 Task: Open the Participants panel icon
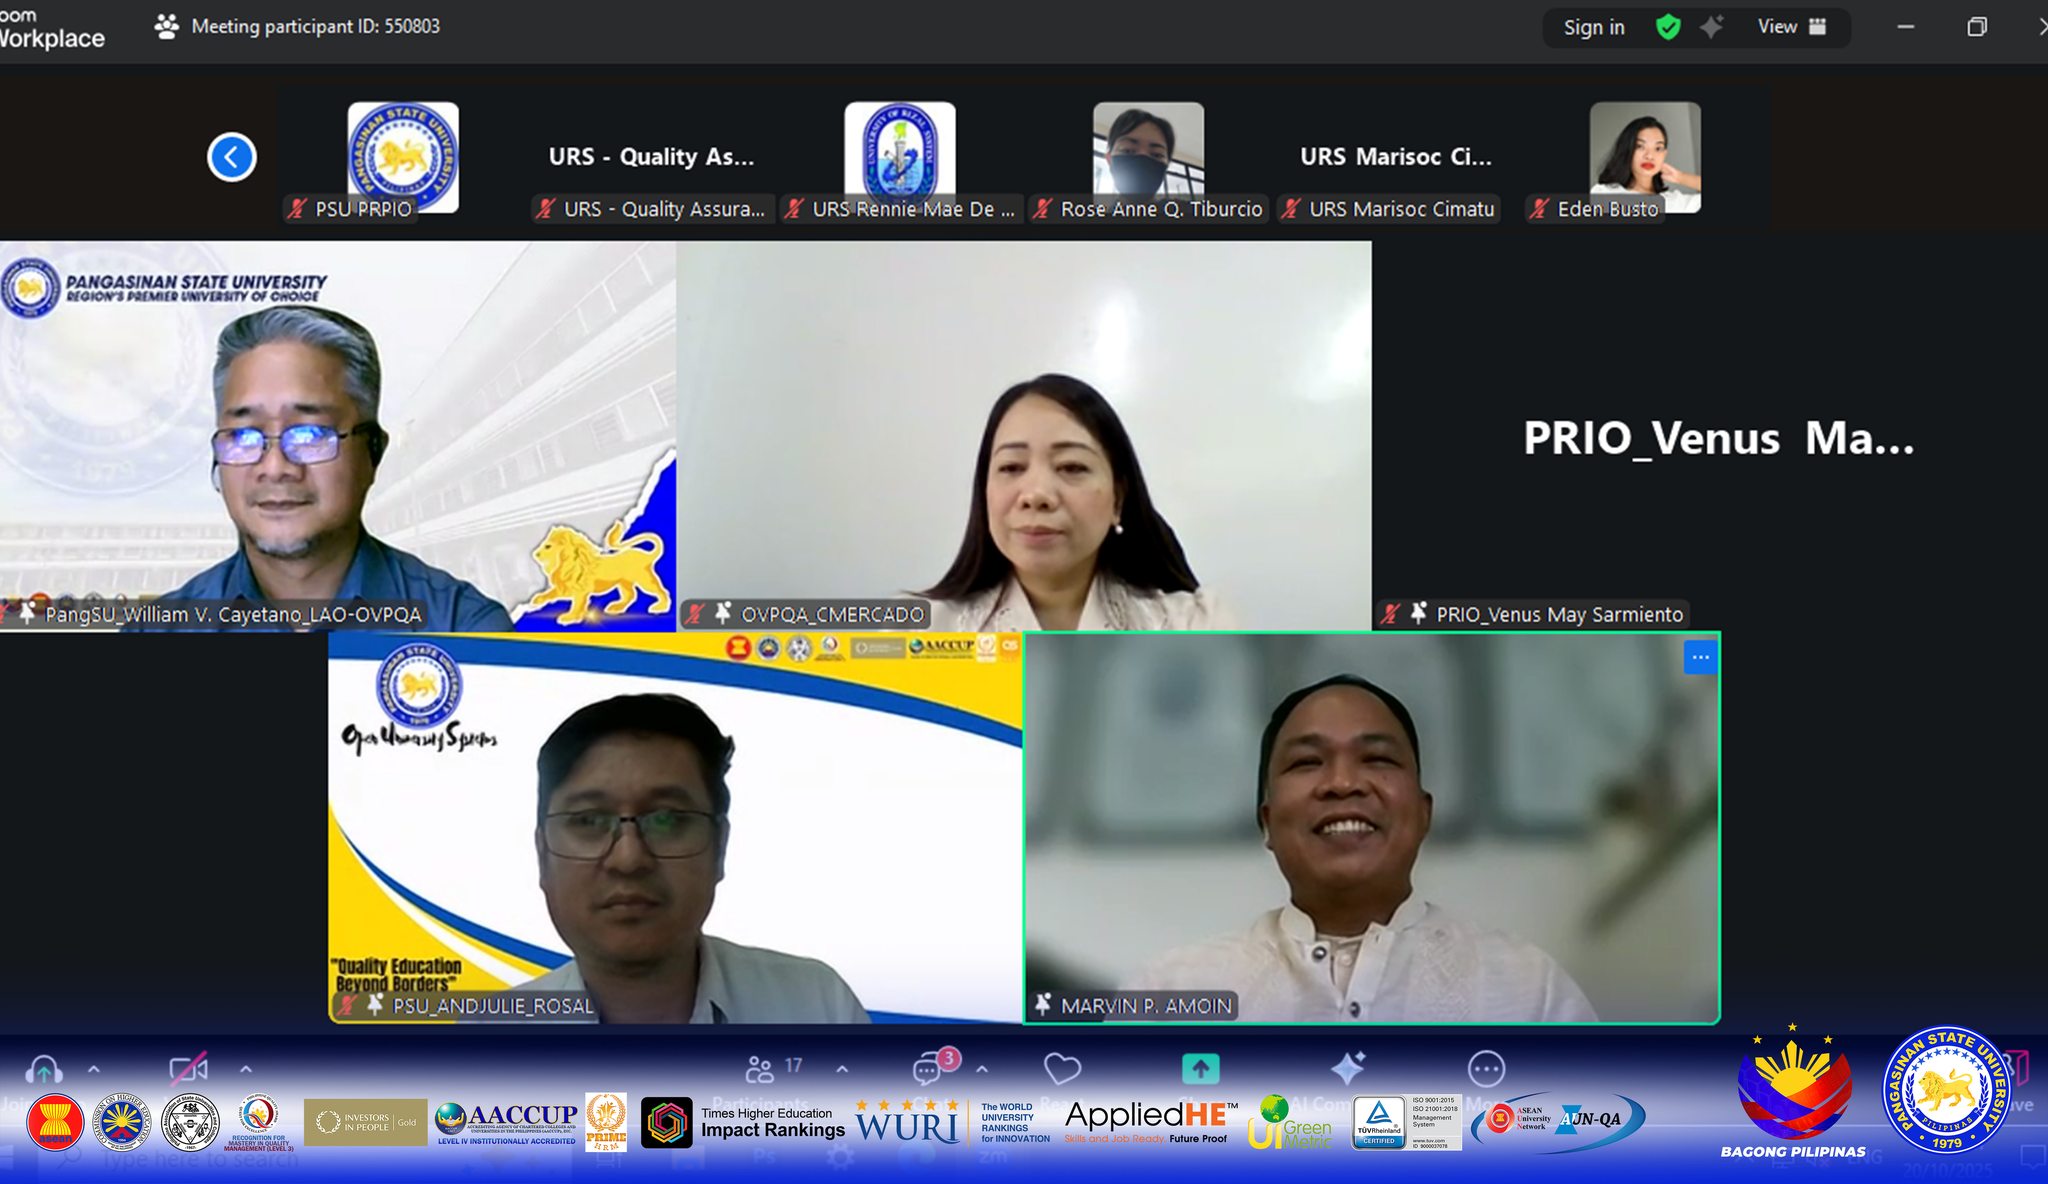coord(760,1070)
